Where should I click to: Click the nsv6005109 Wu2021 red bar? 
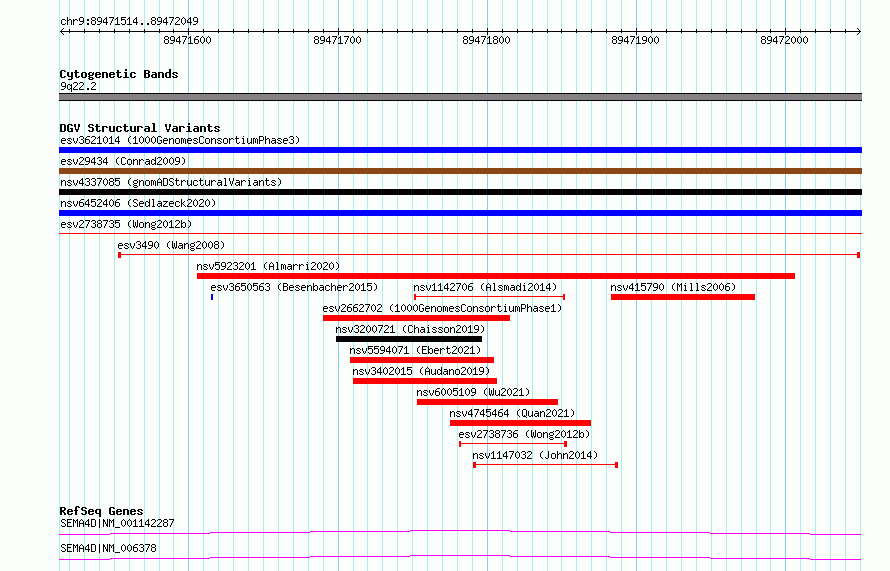[487, 402]
